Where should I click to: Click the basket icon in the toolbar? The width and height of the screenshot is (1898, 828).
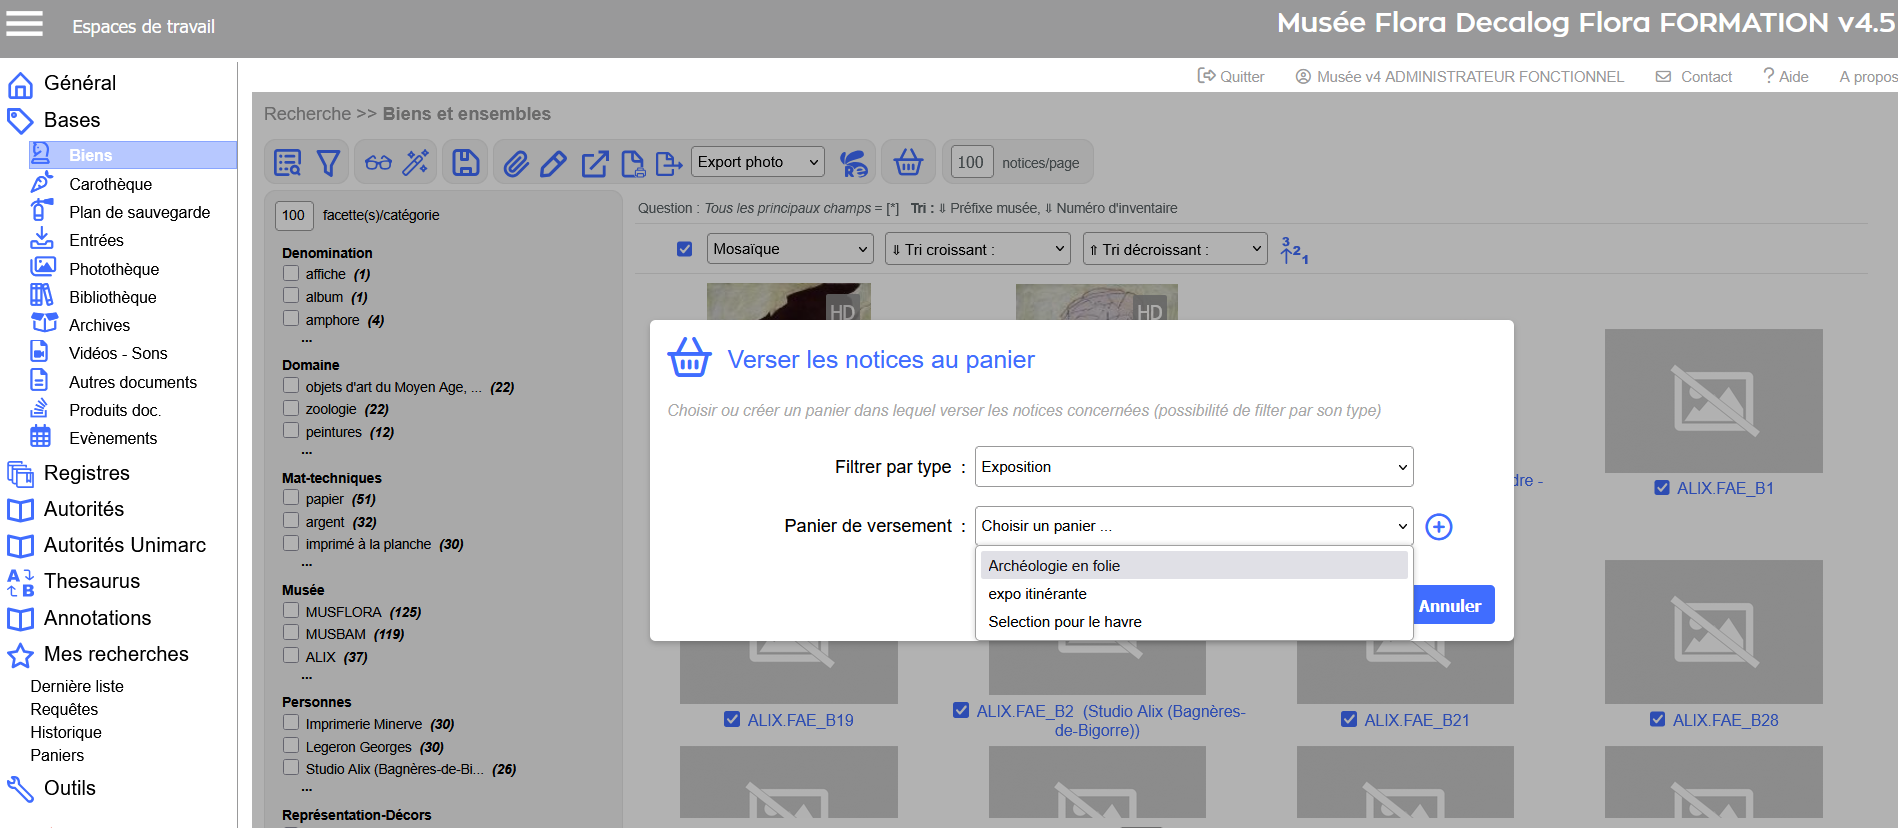click(x=908, y=162)
